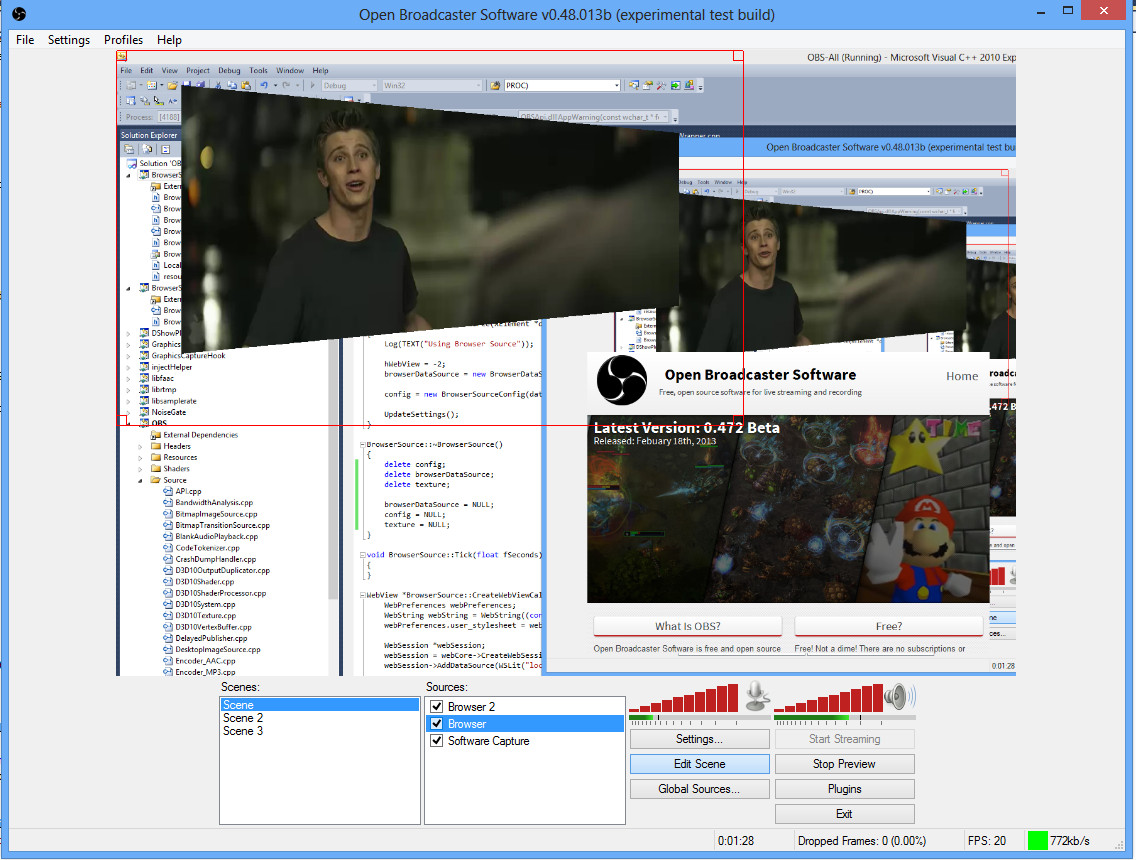The width and height of the screenshot is (1136, 860).
Task: Open the OBS Settings menu
Action: coord(69,40)
